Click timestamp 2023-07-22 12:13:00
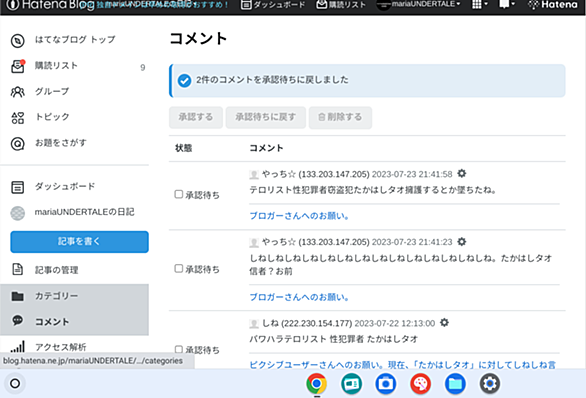 point(395,323)
